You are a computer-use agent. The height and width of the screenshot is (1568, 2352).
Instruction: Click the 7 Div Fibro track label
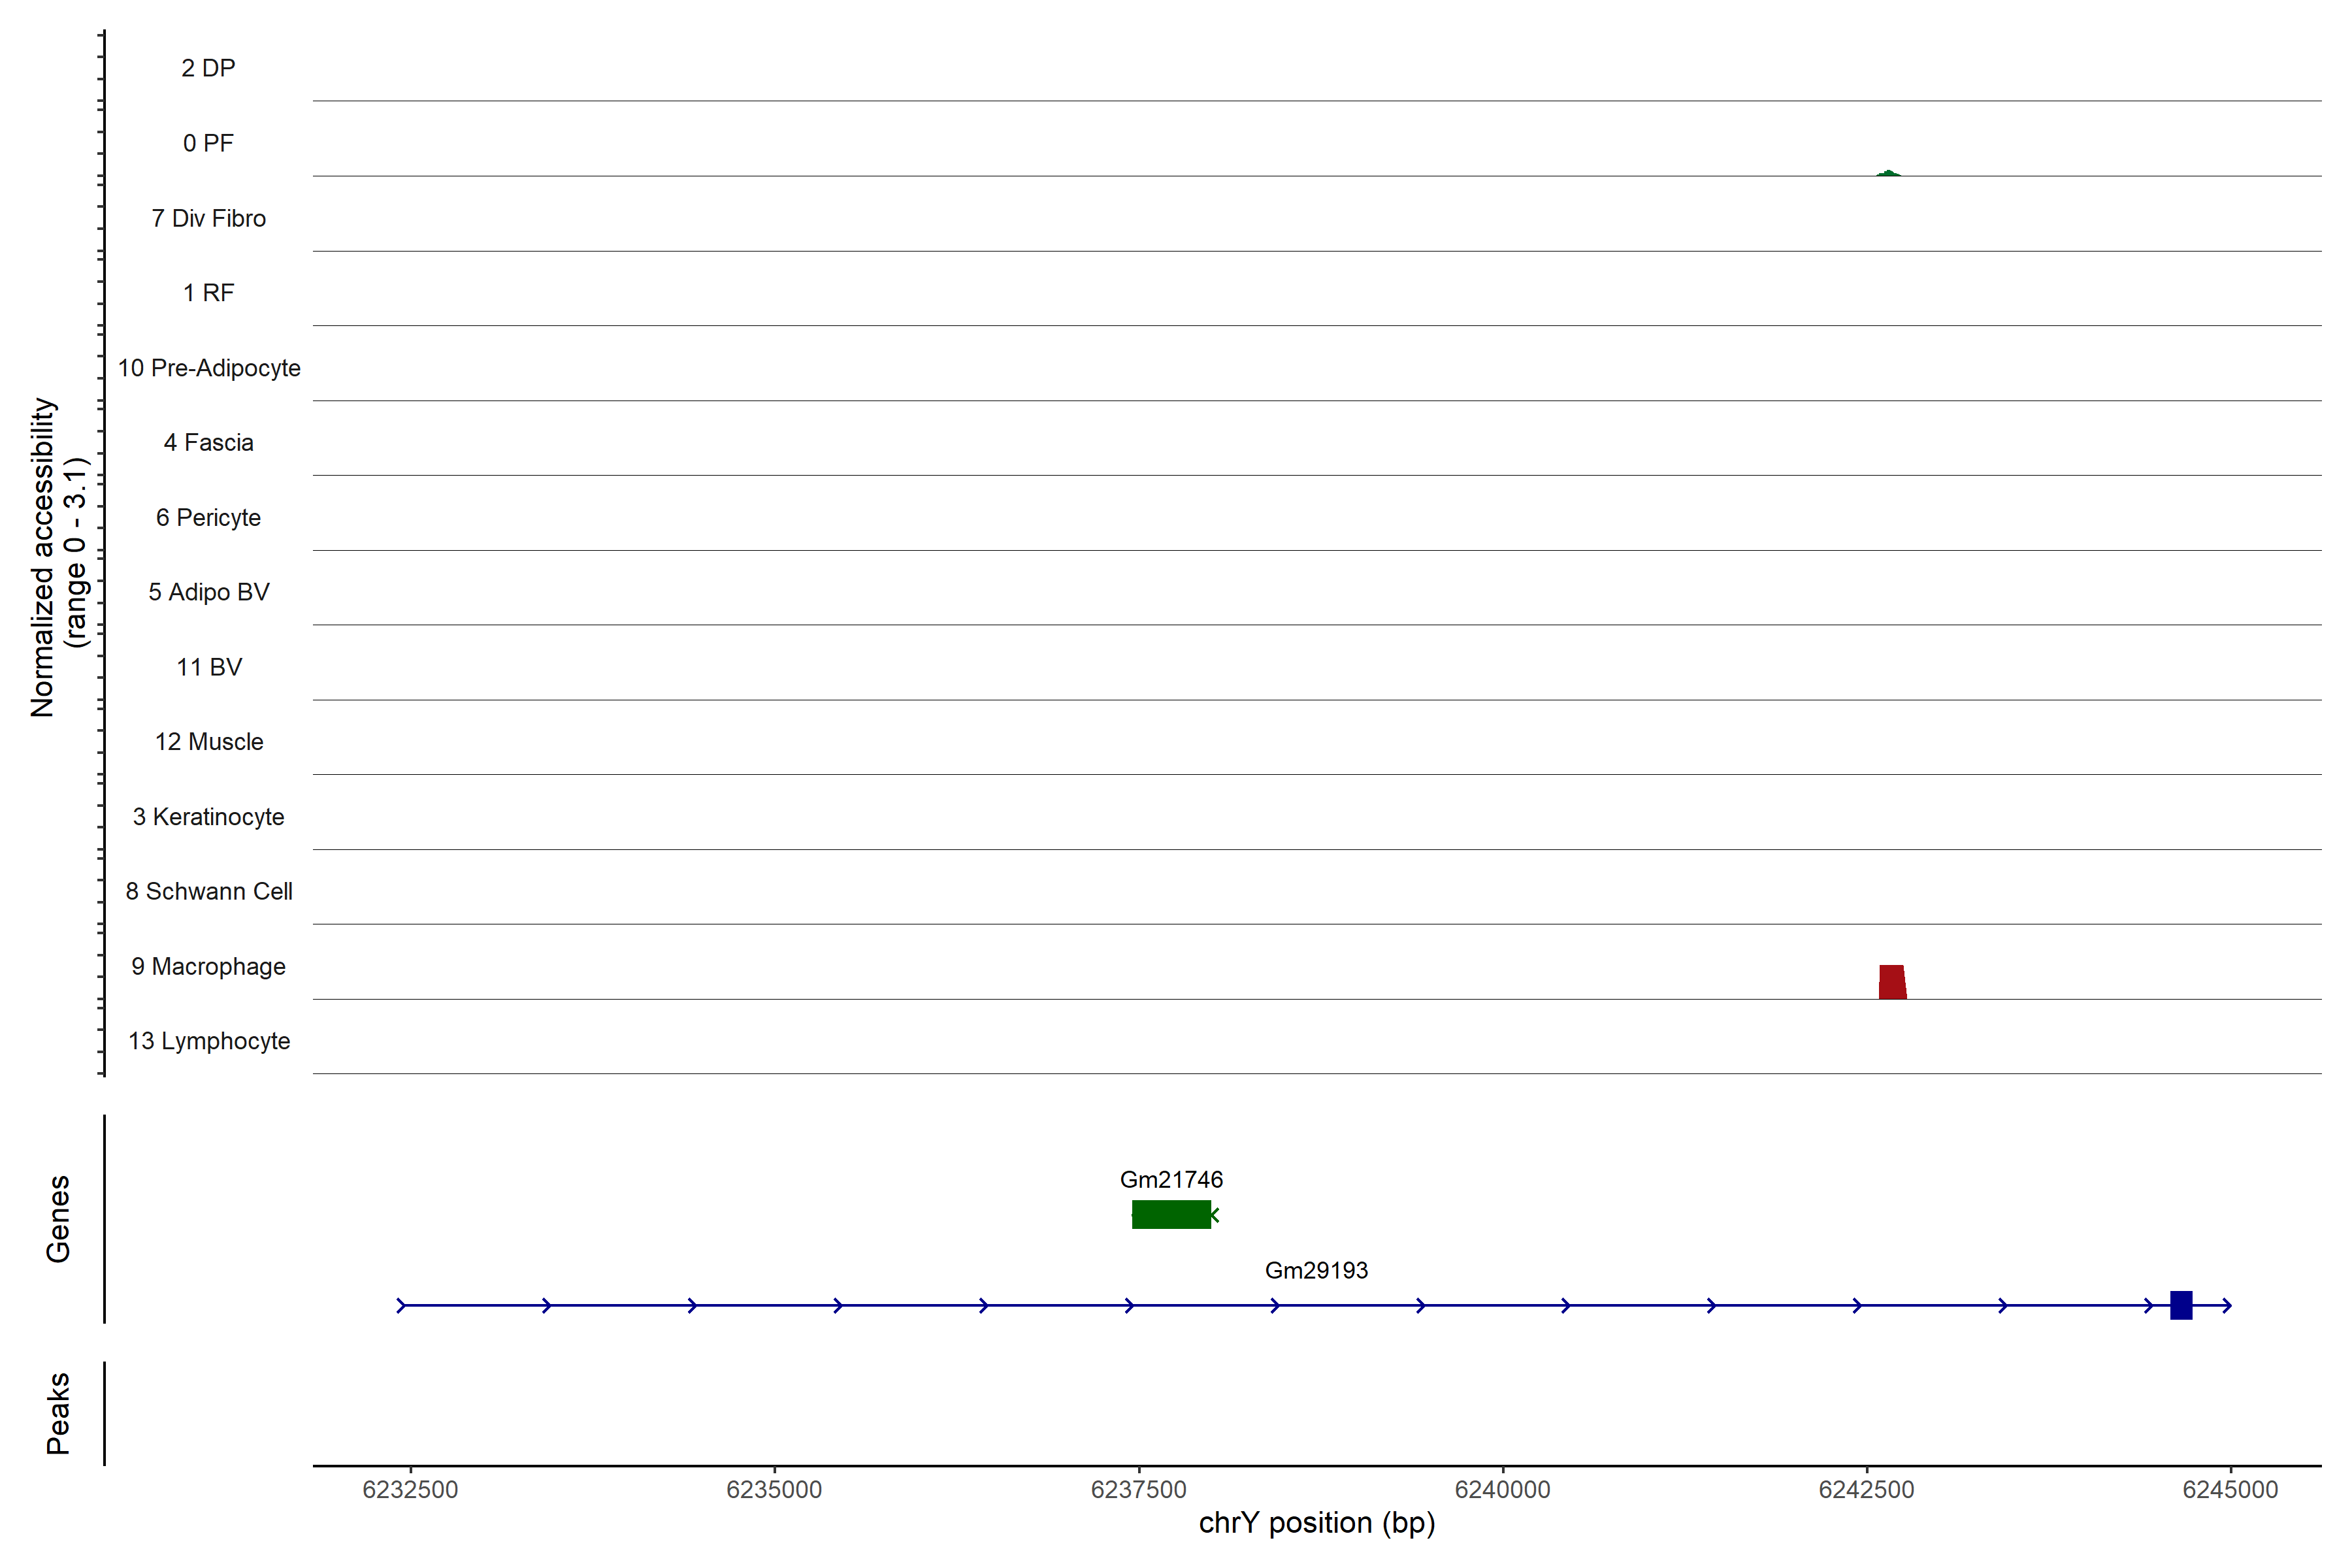pos(208,218)
